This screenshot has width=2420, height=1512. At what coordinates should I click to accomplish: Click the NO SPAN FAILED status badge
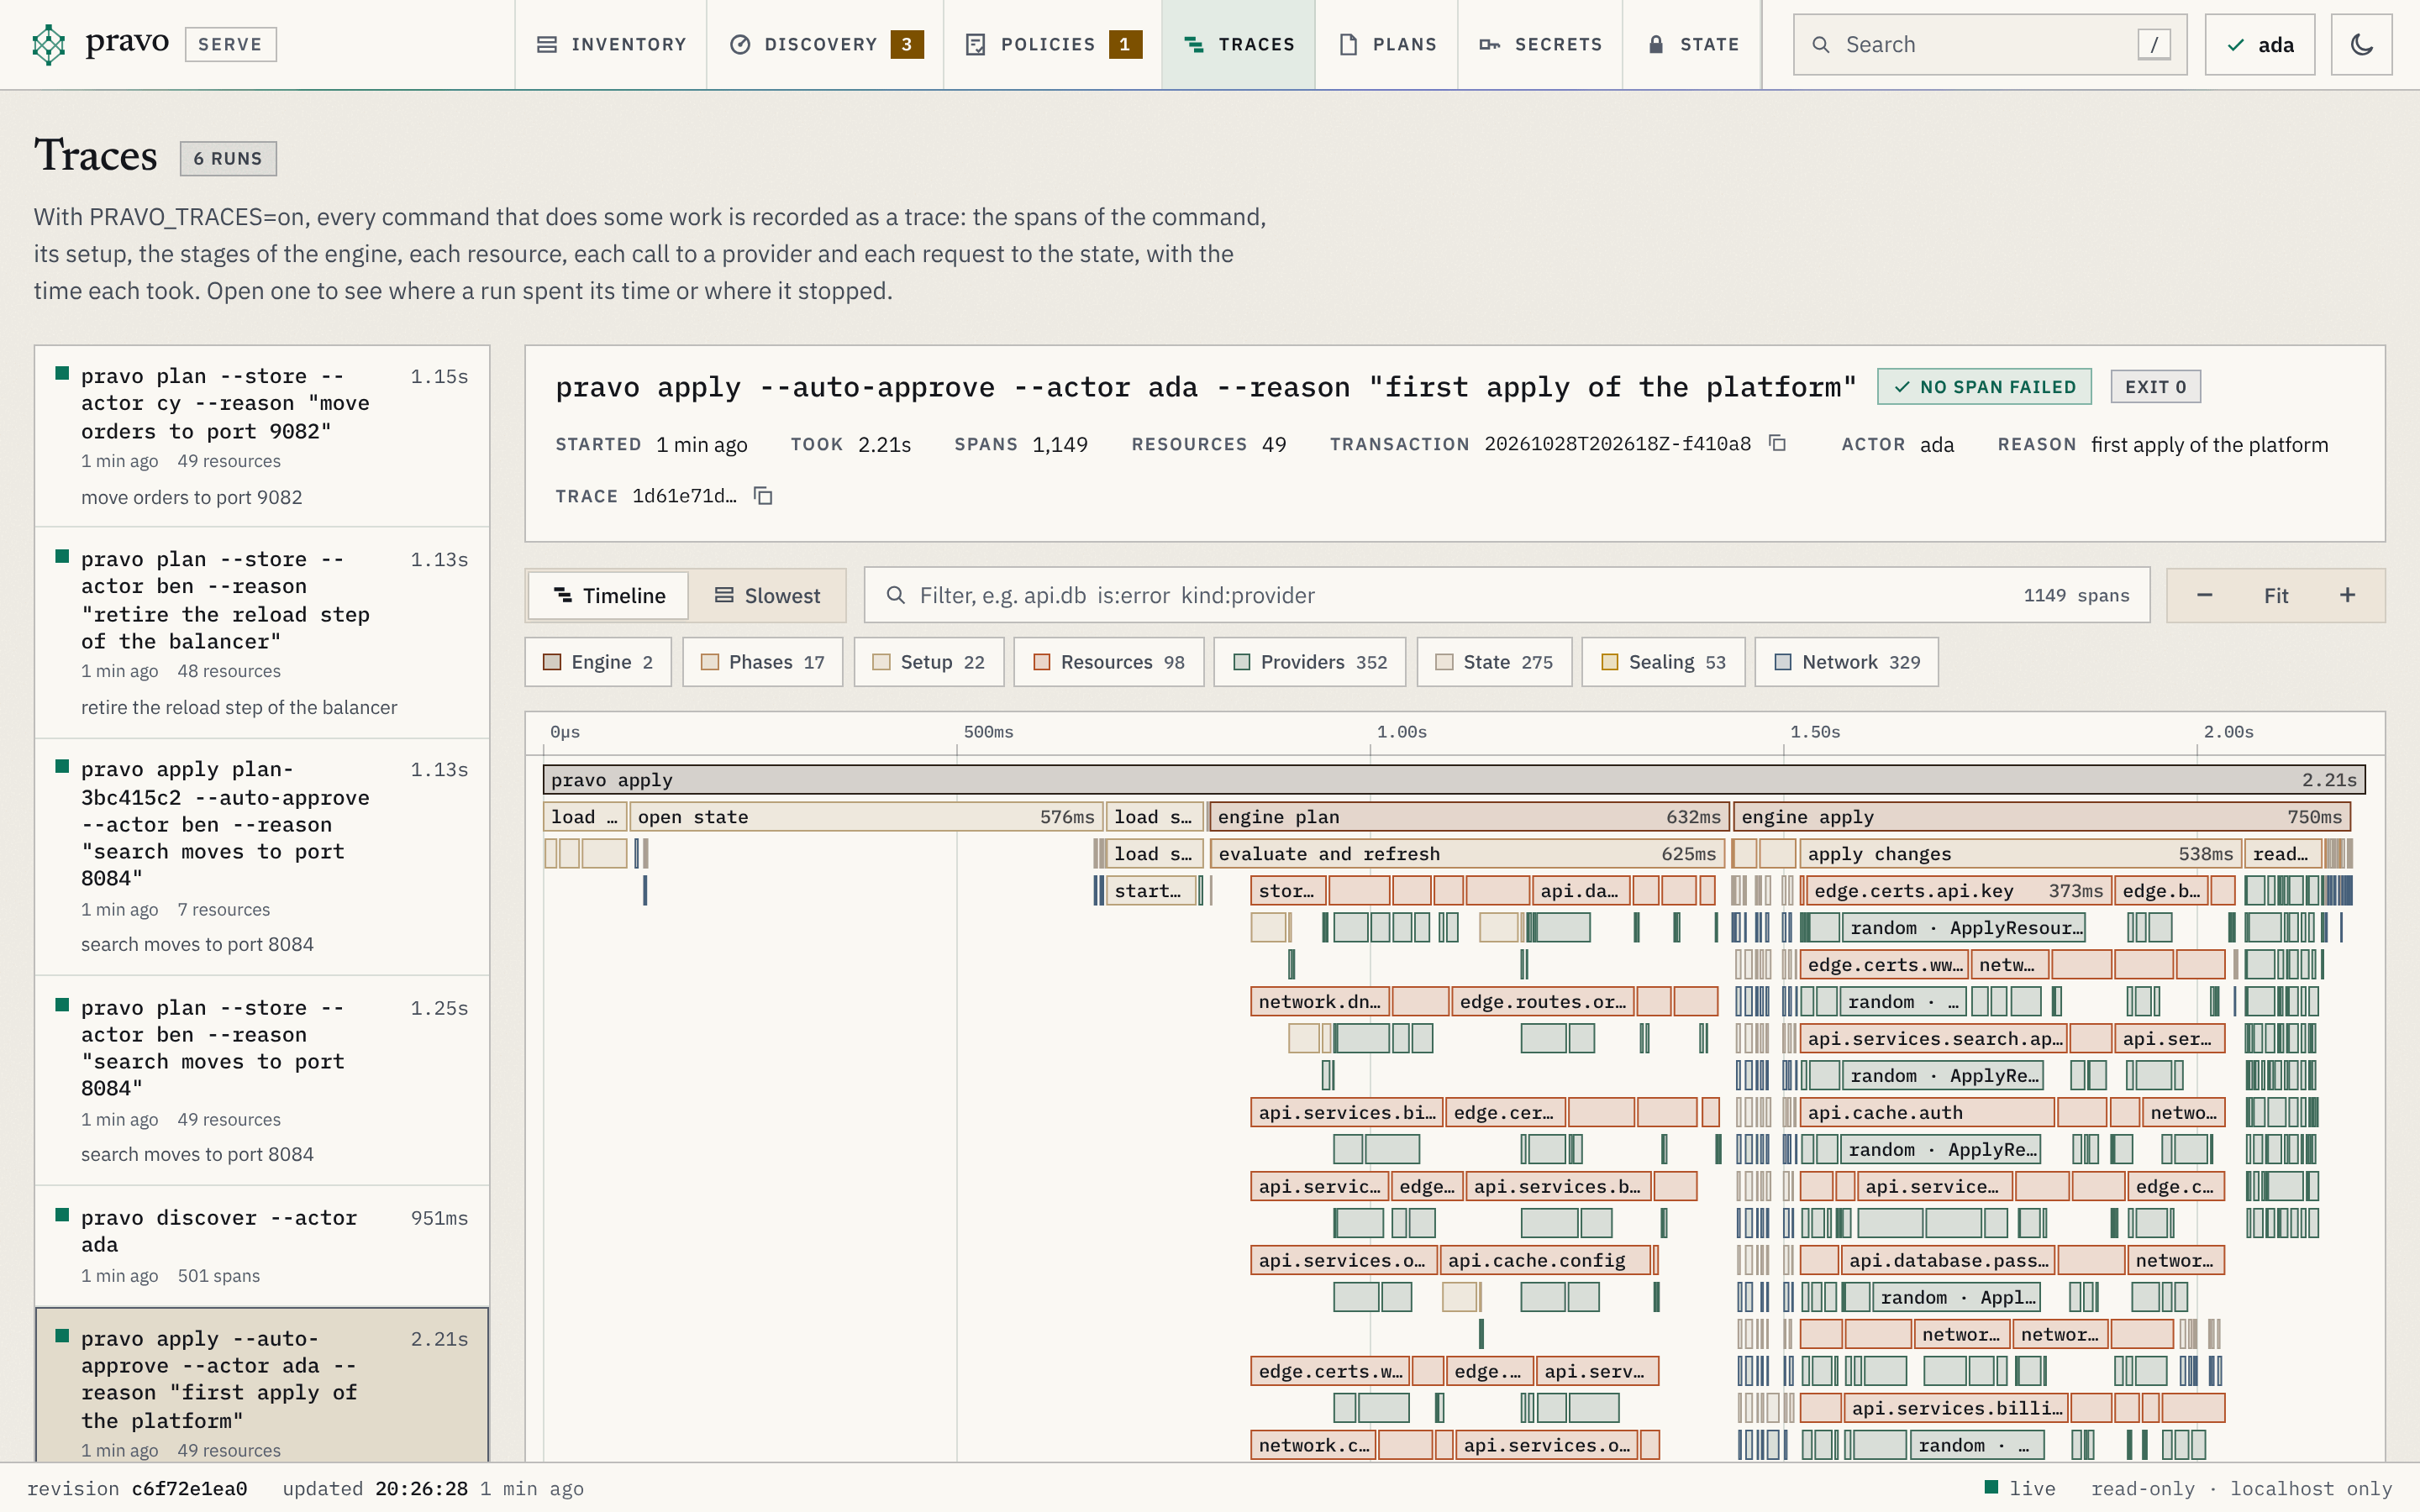[x=1984, y=387]
